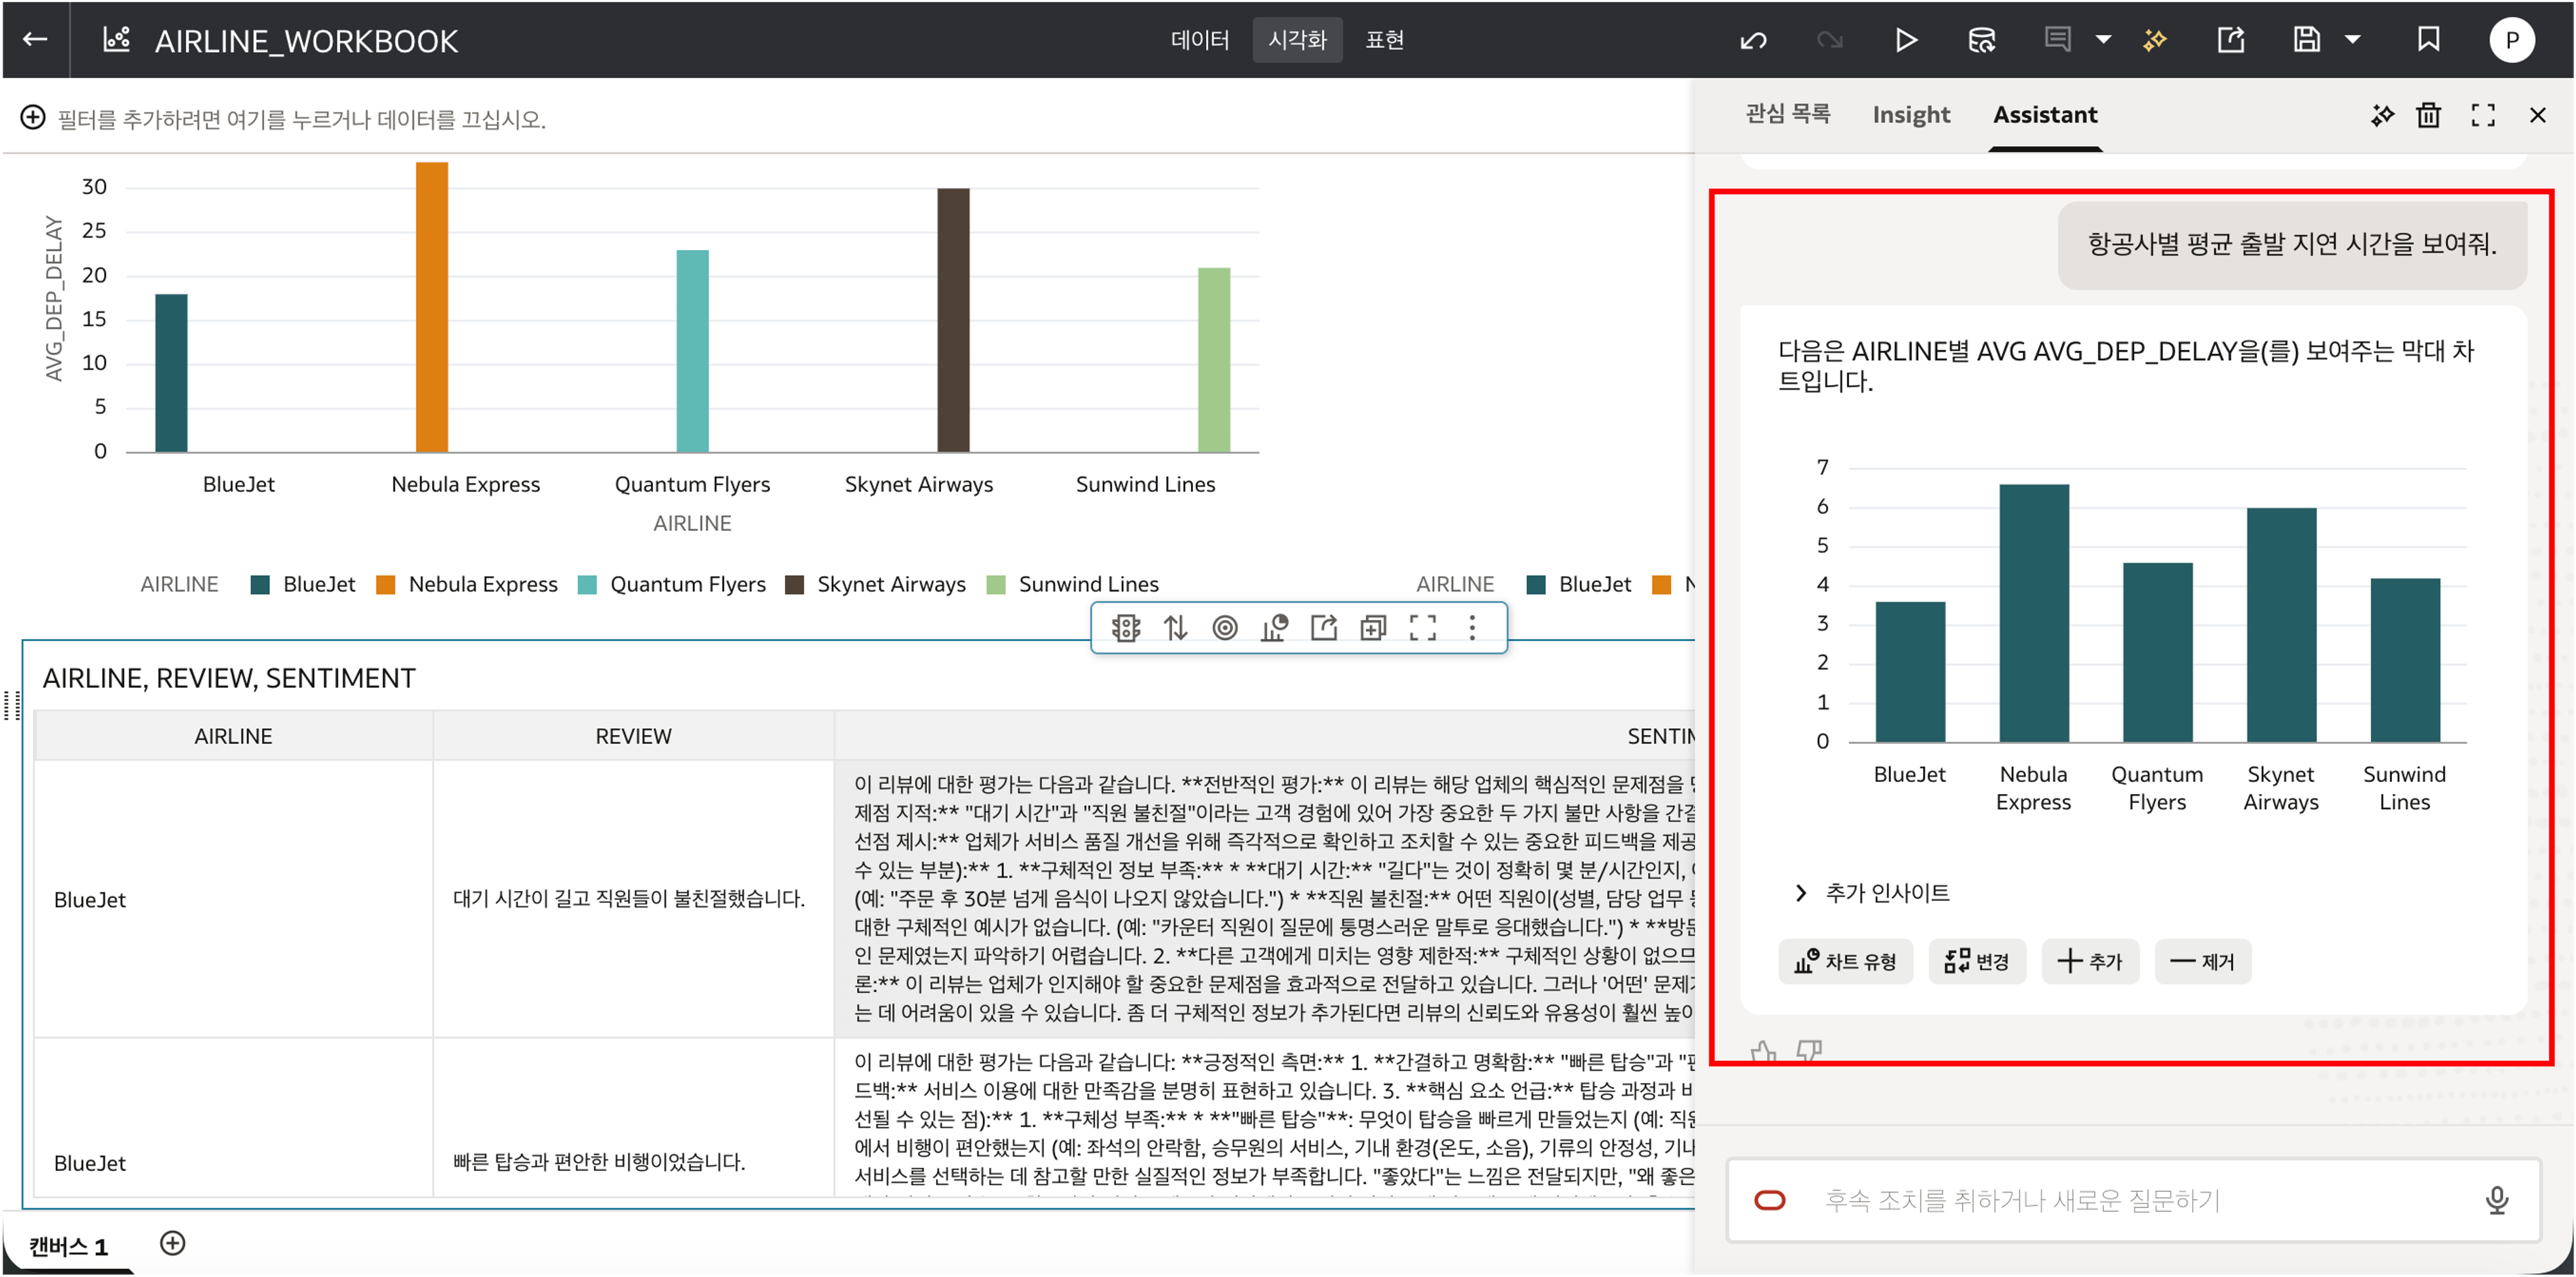Open the user profile avatar P
The width and height of the screenshot is (2576, 1277).
point(2511,40)
